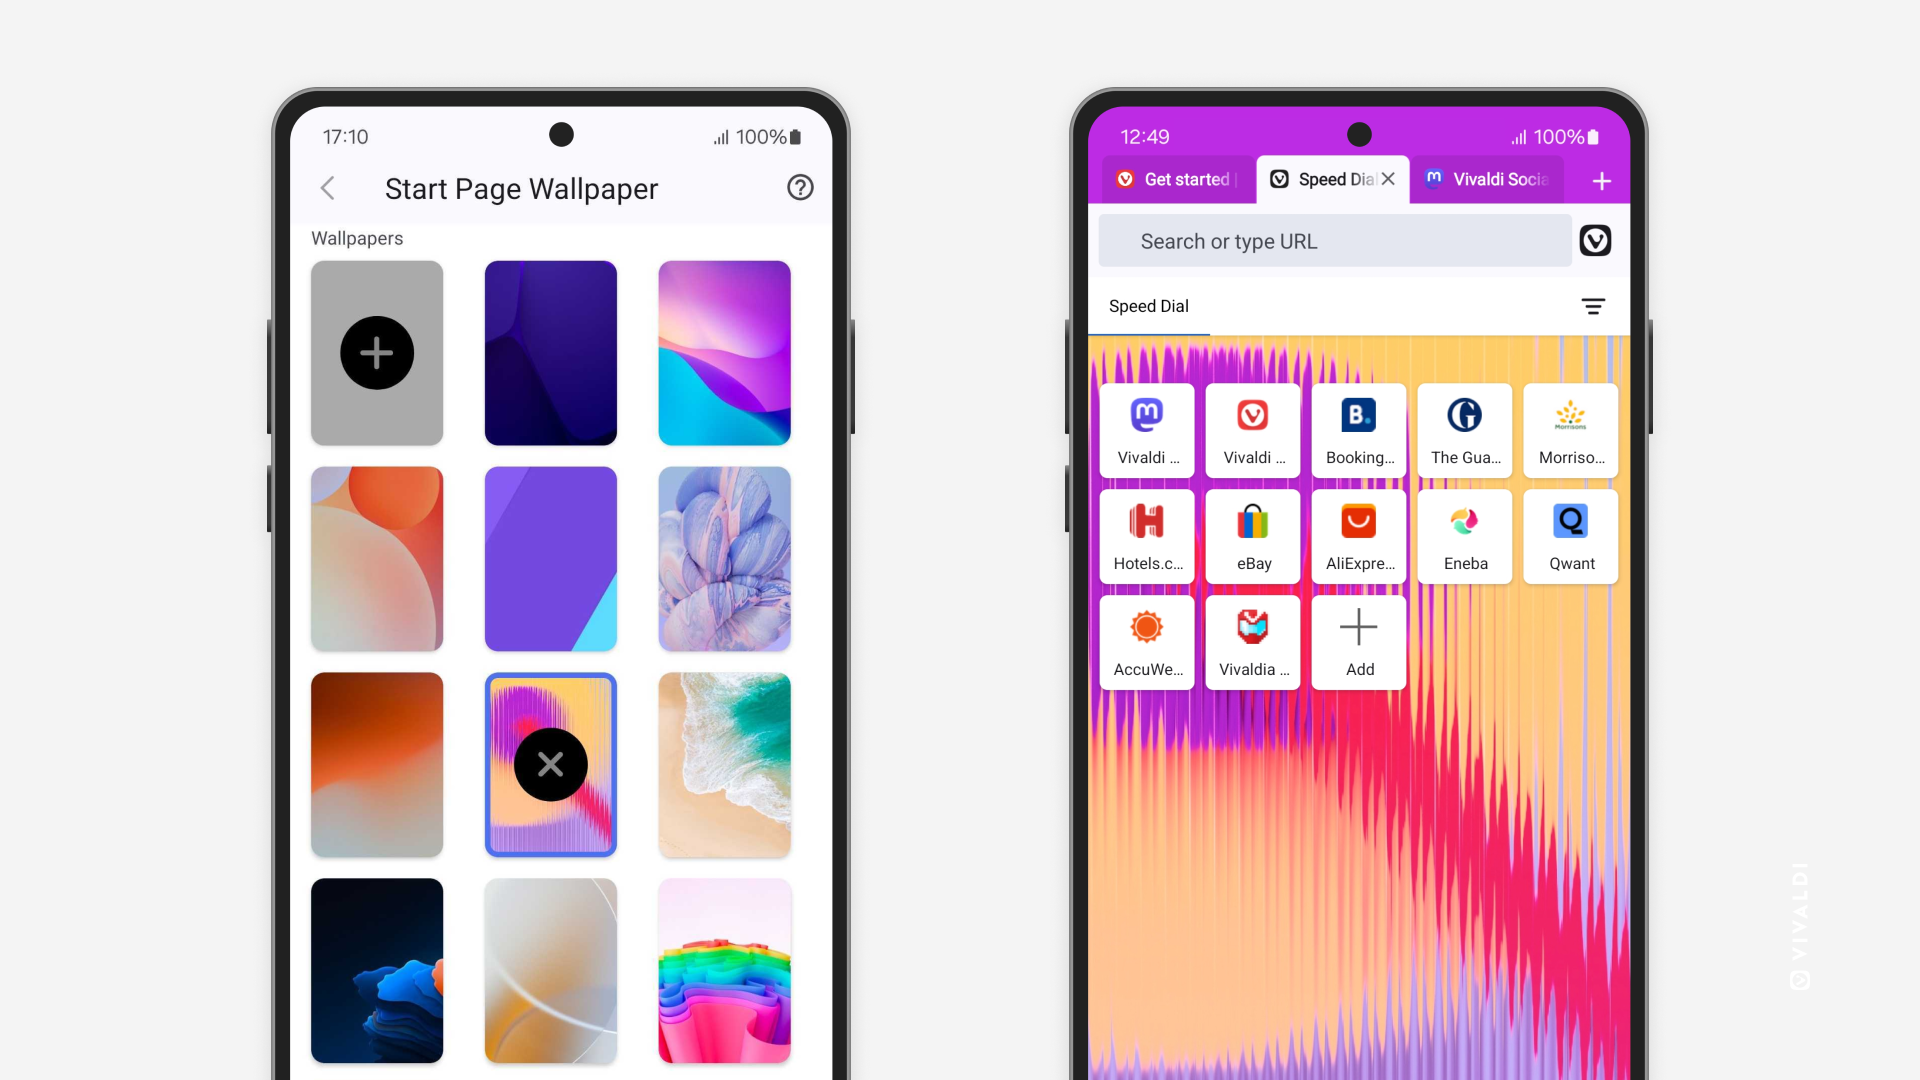The width and height of the screenshot is (1920, 1080).
Task: Click the Eneba Speed Dial icon
Action: 1465,535
